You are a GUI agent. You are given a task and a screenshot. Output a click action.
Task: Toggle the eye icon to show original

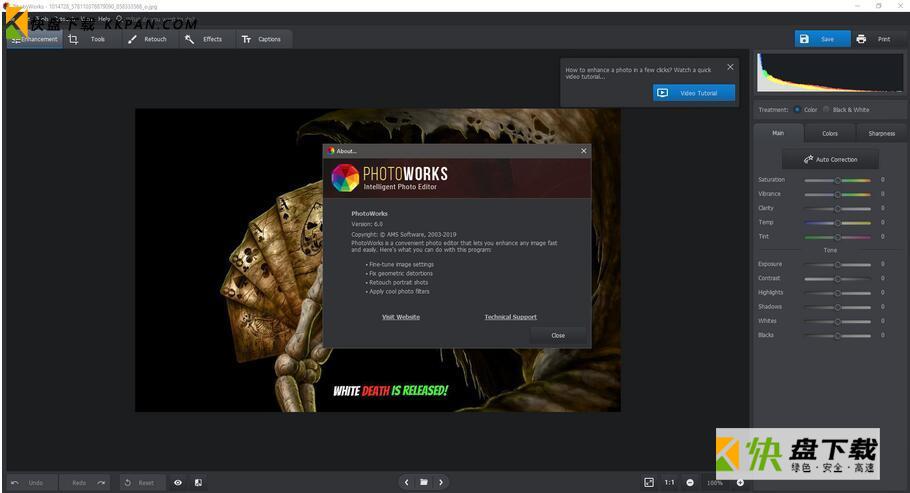tap(178, 483)
